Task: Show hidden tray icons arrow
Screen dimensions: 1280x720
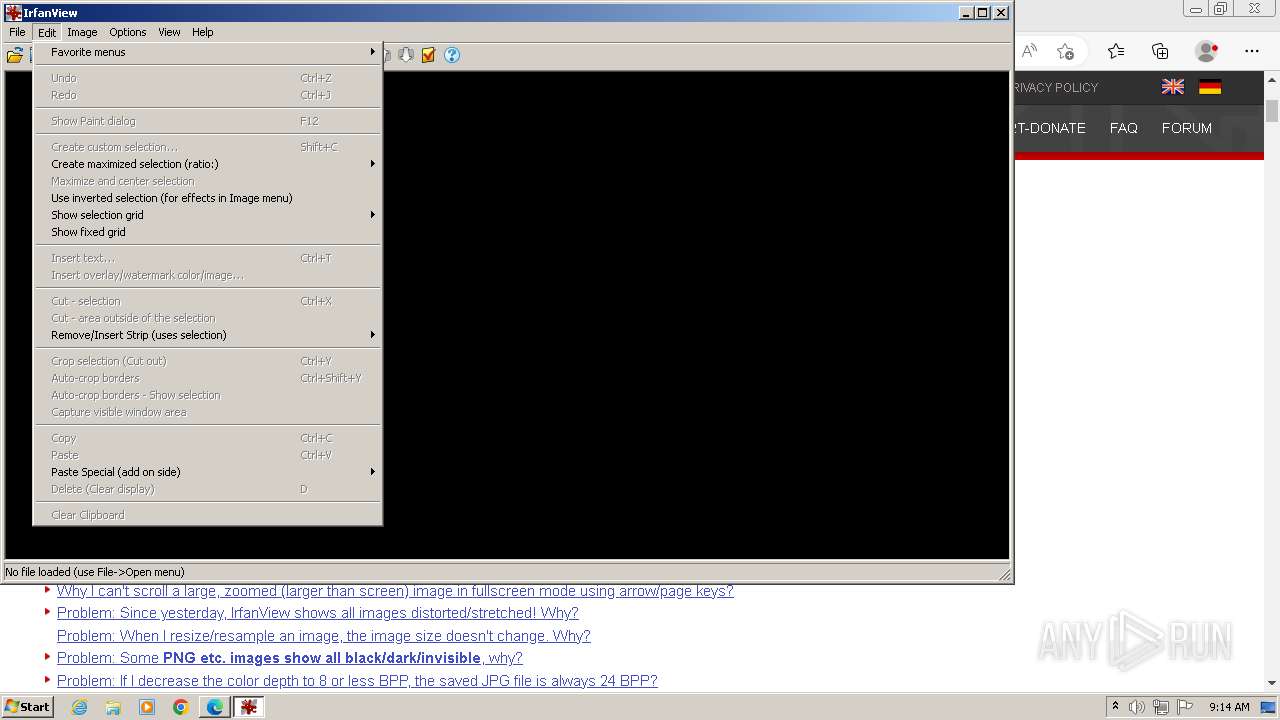Action: tap(1115, 707)
